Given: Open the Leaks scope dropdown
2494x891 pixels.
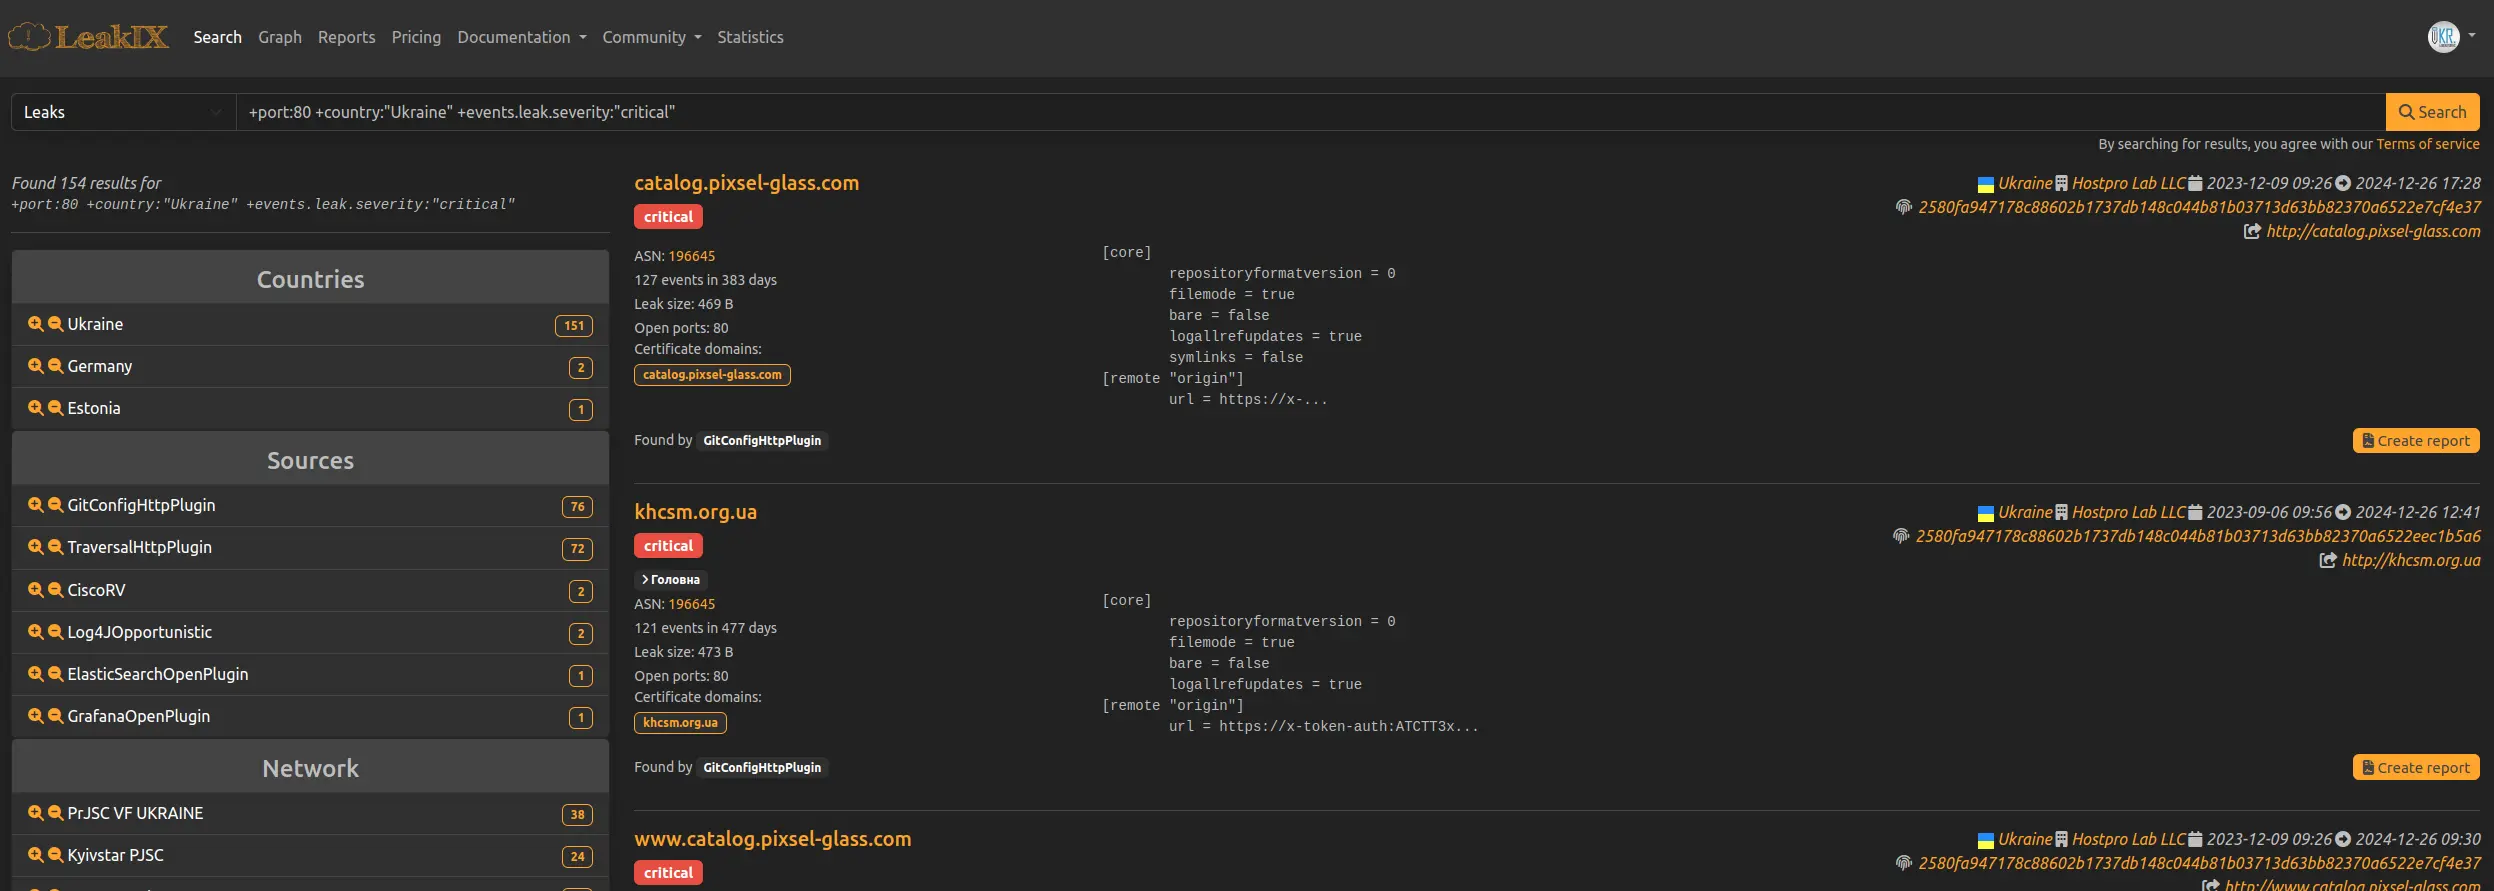Looking at the screenshot, I should (122, 112).
